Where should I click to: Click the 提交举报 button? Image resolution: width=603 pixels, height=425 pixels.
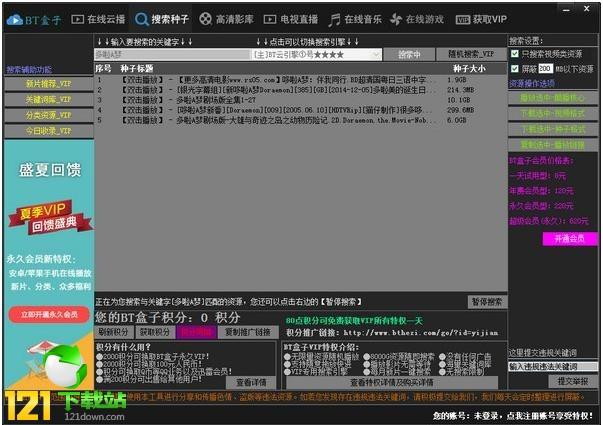click(x=573, y=381)
